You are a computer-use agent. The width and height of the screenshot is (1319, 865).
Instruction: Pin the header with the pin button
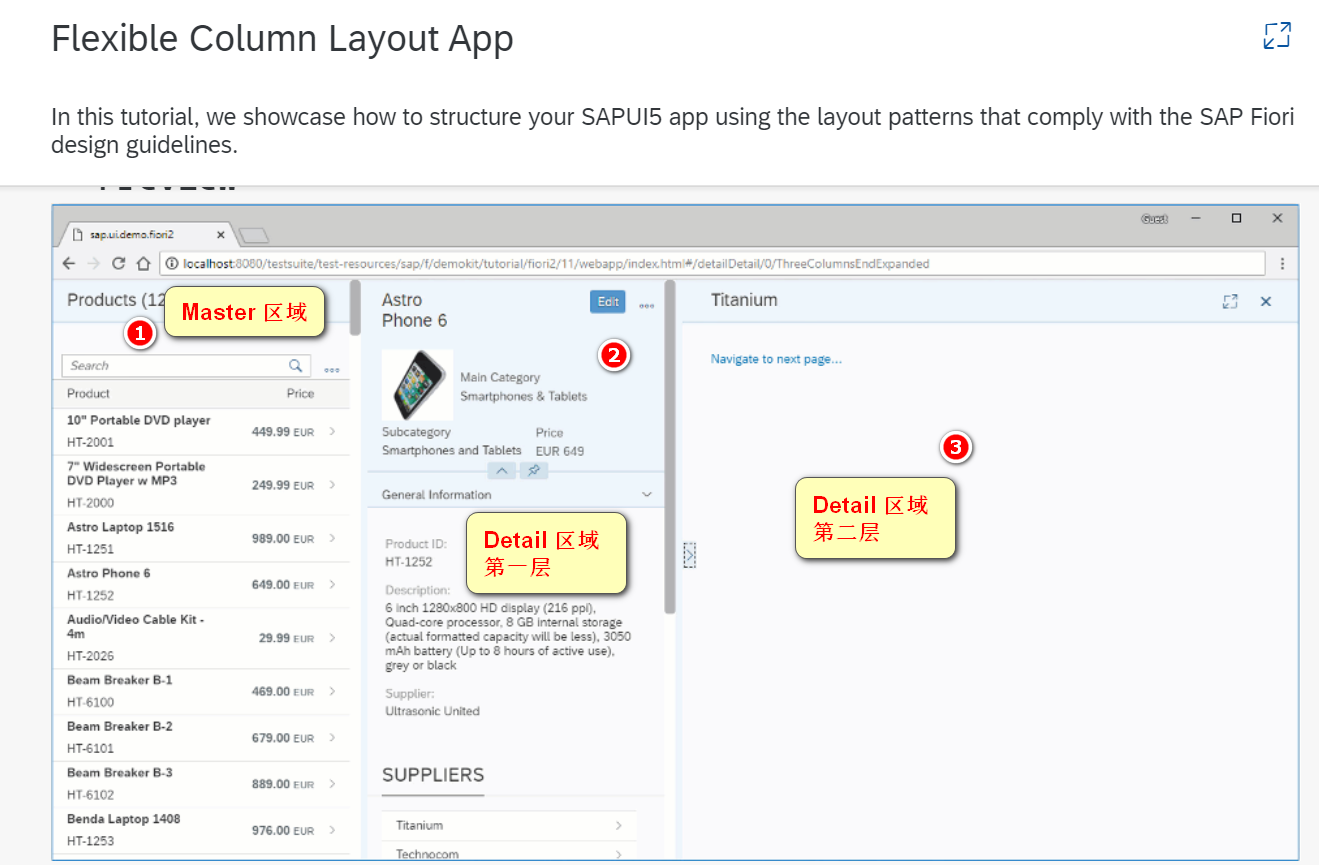click(x=534, y=470)
